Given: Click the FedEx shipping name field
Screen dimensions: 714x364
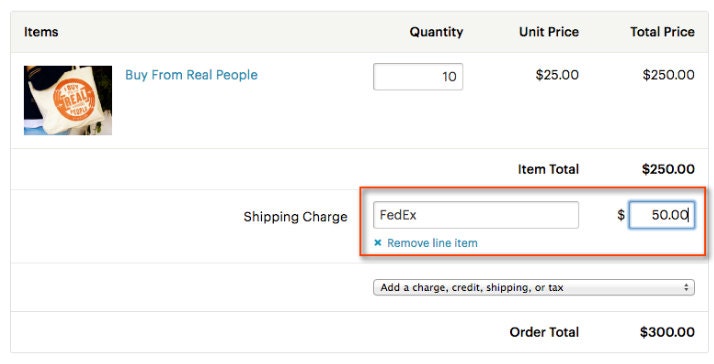Looking at the screenshot, I should click(x=476, y=215).
